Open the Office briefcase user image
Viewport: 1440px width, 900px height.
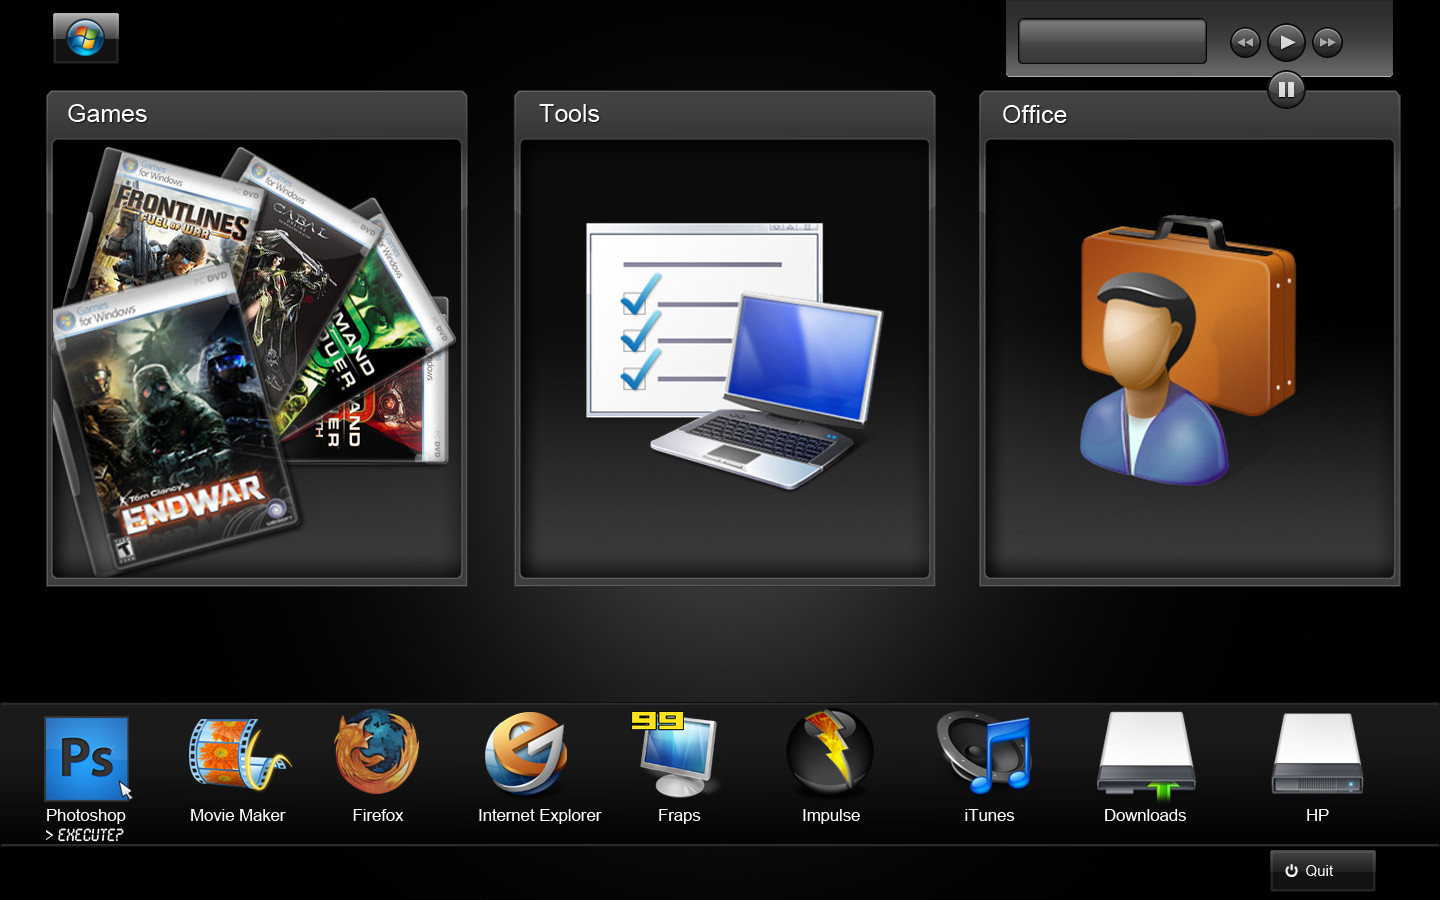1187,350
